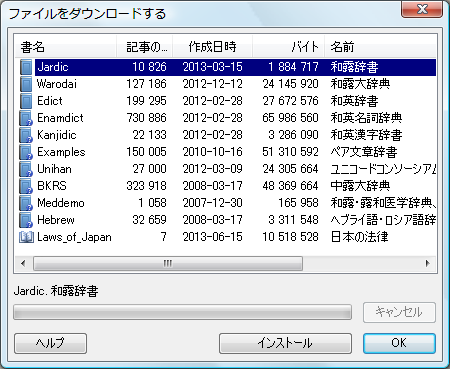Sort by the バイト column header
The height and width of the screenshot is (369, 450).
[288, 47]
